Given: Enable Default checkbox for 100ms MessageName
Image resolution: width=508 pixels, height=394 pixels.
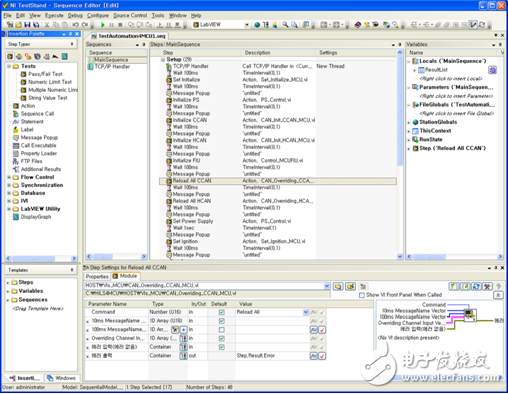Looking at the screenshot, I should click(222, 330).
